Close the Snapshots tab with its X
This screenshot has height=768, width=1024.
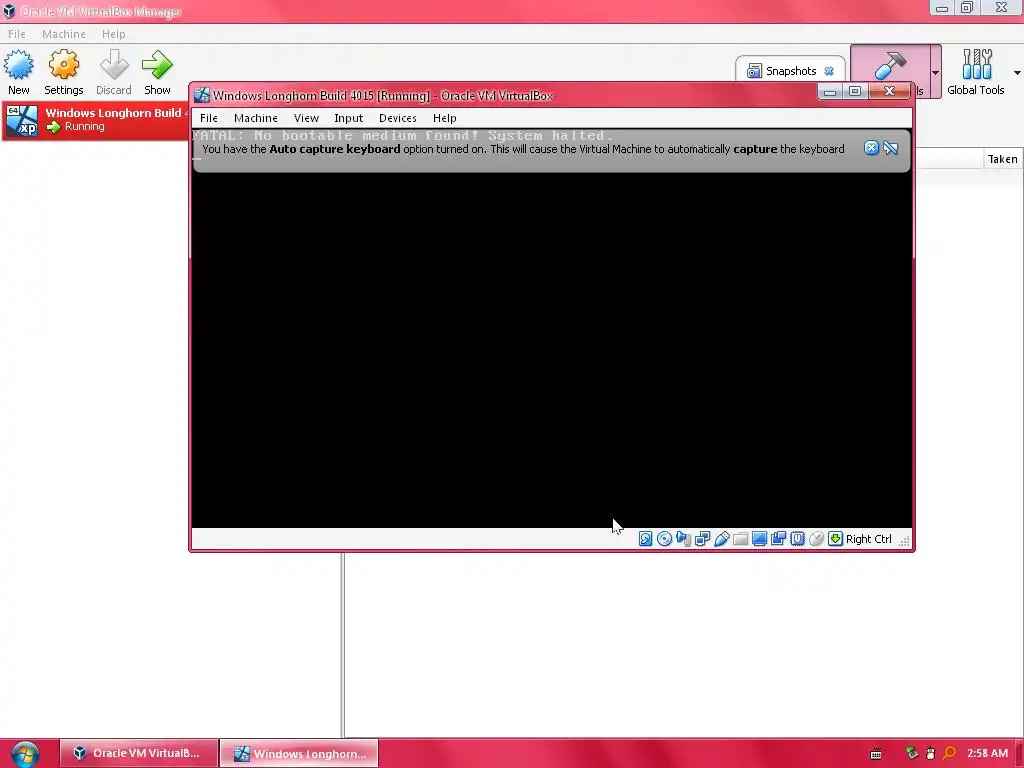(829, 71)
